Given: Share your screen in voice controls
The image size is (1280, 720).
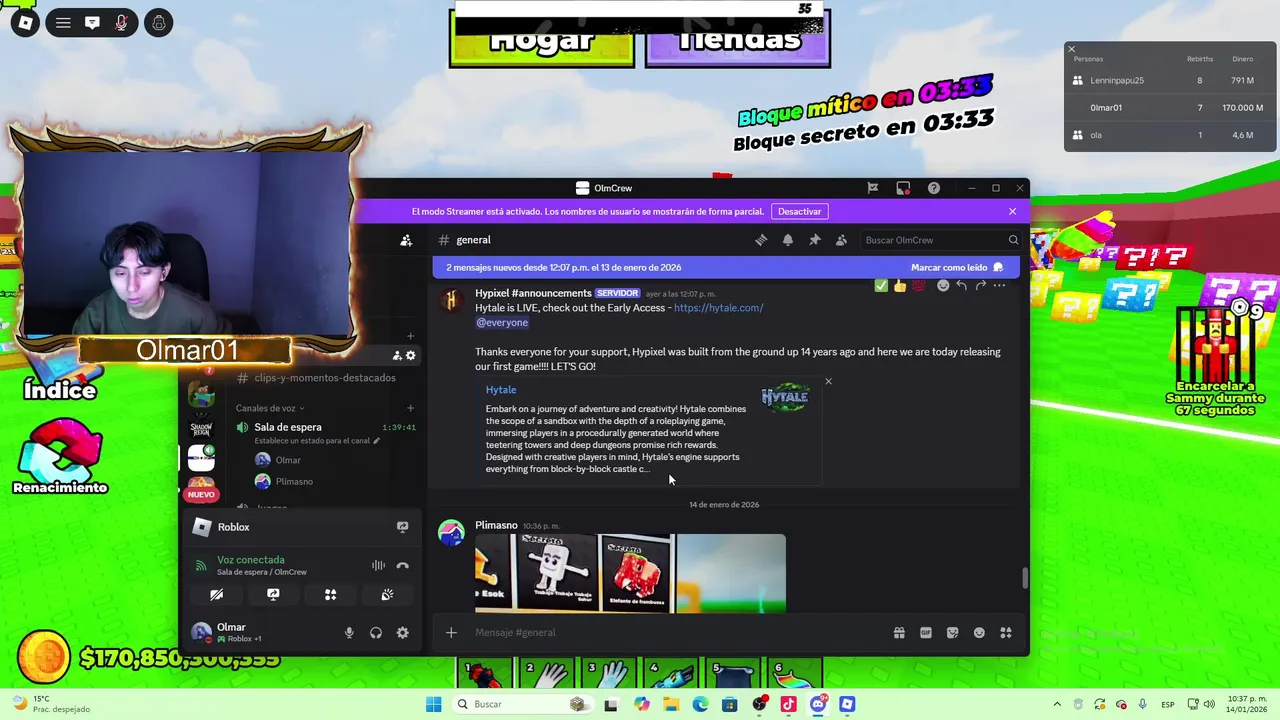Looking at the screenshot, I should [x=273, y=594].
